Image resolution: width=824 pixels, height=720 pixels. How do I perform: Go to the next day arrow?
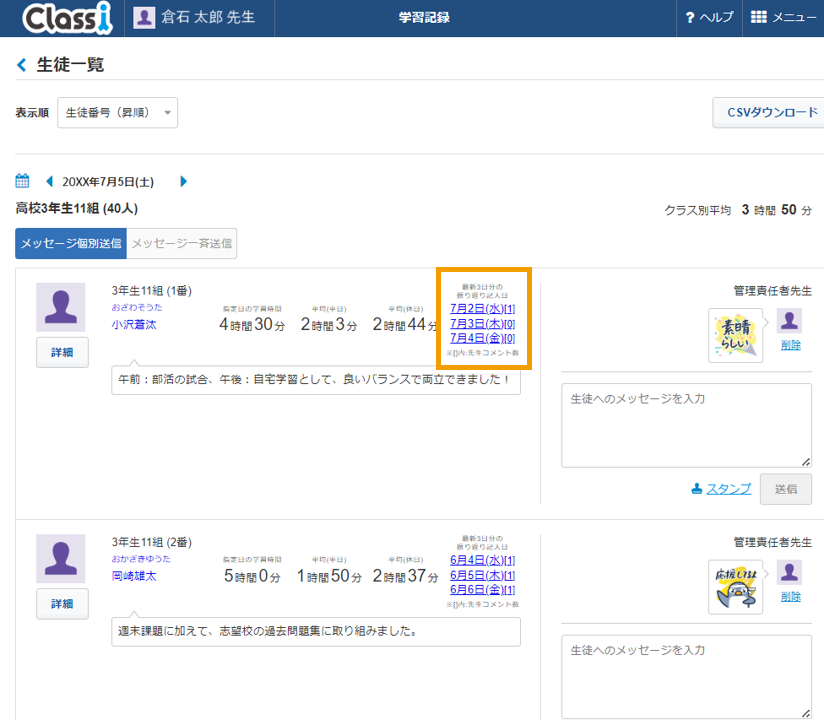click(183, 181)
